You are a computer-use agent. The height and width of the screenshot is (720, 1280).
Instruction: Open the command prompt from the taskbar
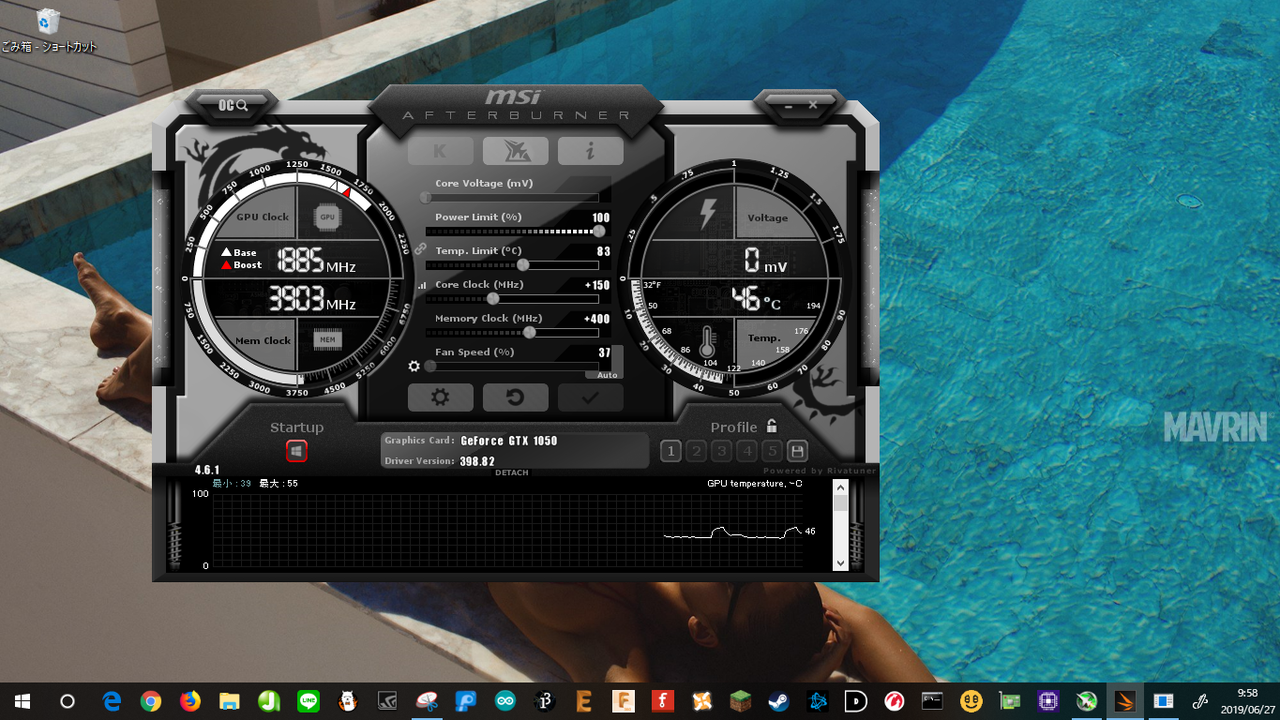point(932,700)
